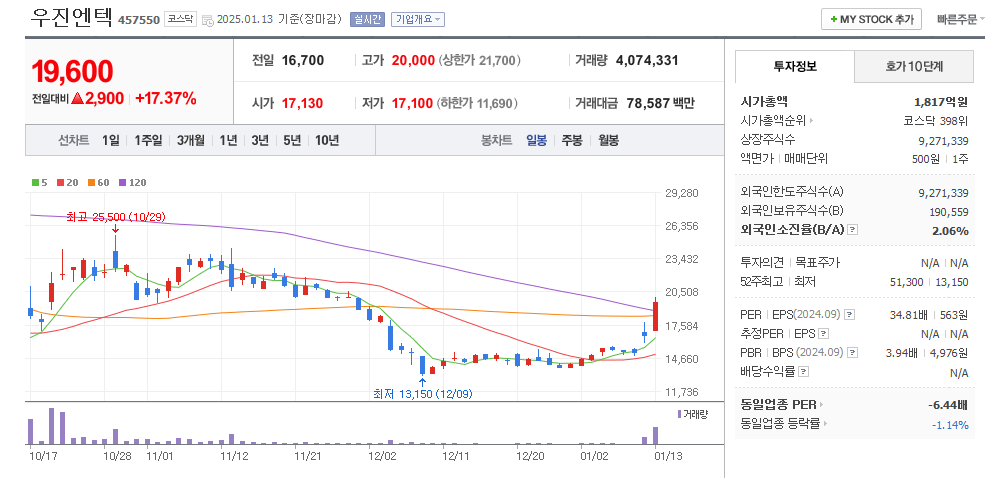Viewport: 990px width, 478px height.
Task: Click the MY STOCK 추가 button
Action: 871,20
